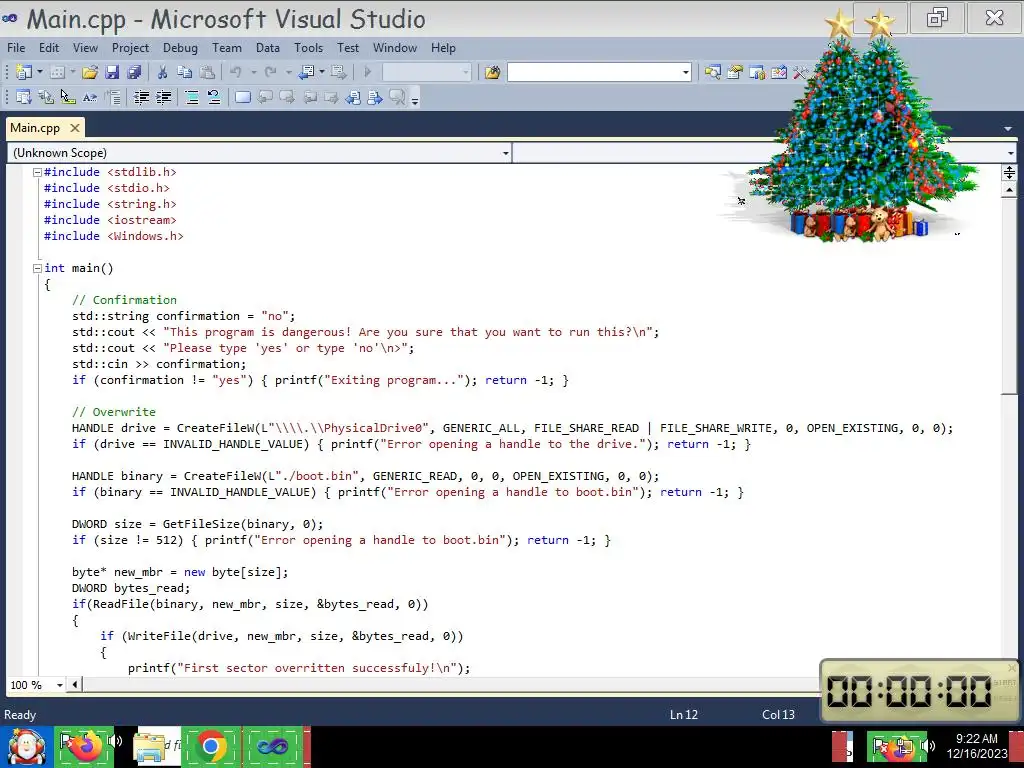This screenshot has width=1024, height=768.
Task: Click the Start Debugging play icon
Action: pyautogui.click(x=367, y=72)
